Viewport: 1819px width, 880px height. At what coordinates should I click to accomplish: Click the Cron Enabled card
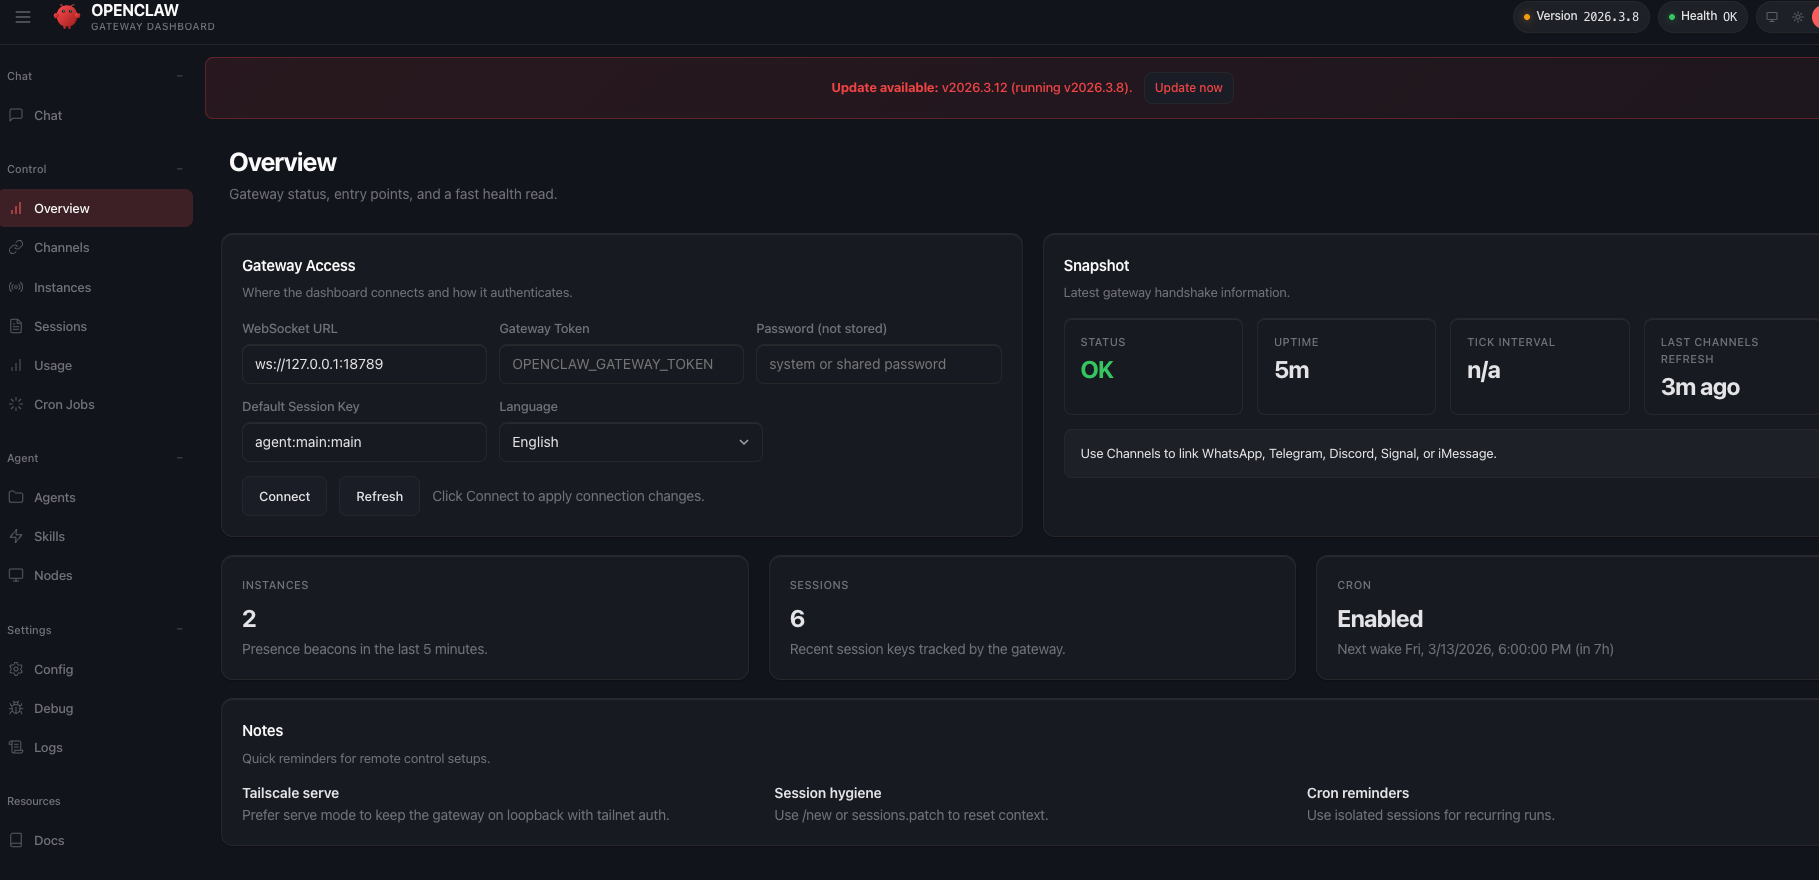(x=1567, y=618)
